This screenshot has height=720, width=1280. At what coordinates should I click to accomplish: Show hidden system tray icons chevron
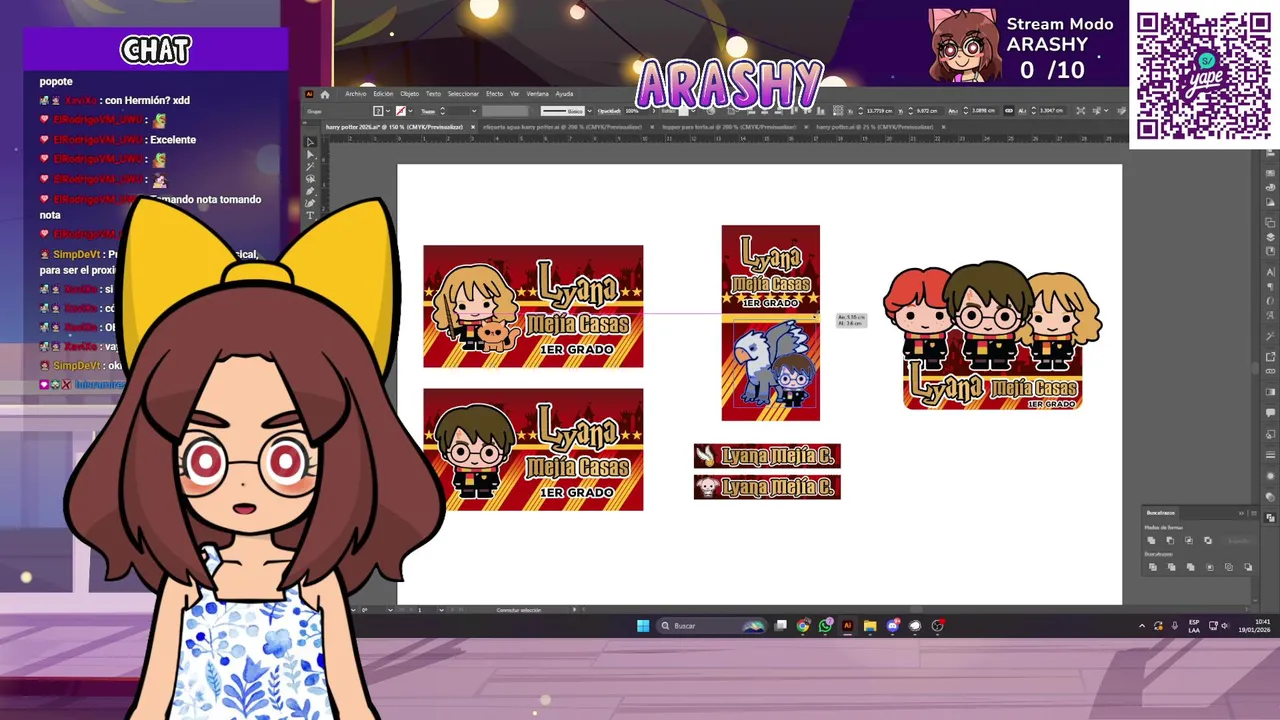(x=1142, y=626)
